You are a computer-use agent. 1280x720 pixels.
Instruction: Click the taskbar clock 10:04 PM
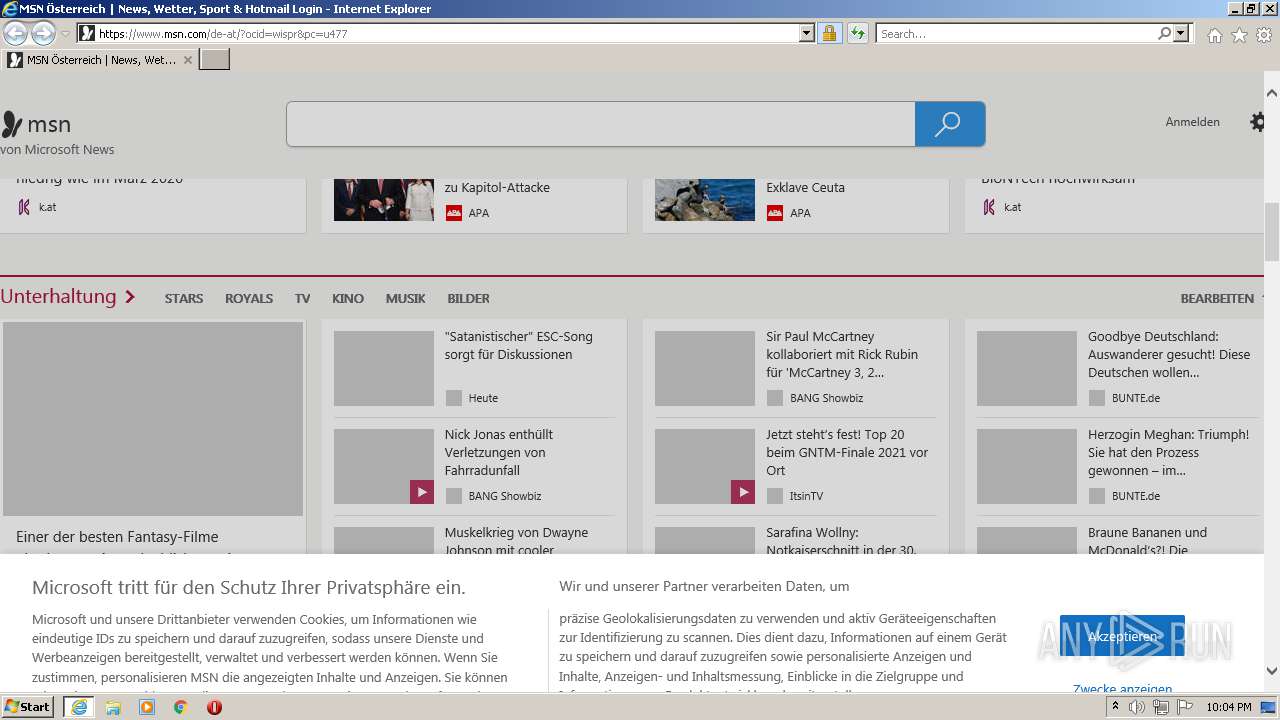click(x=1229, y=707)
